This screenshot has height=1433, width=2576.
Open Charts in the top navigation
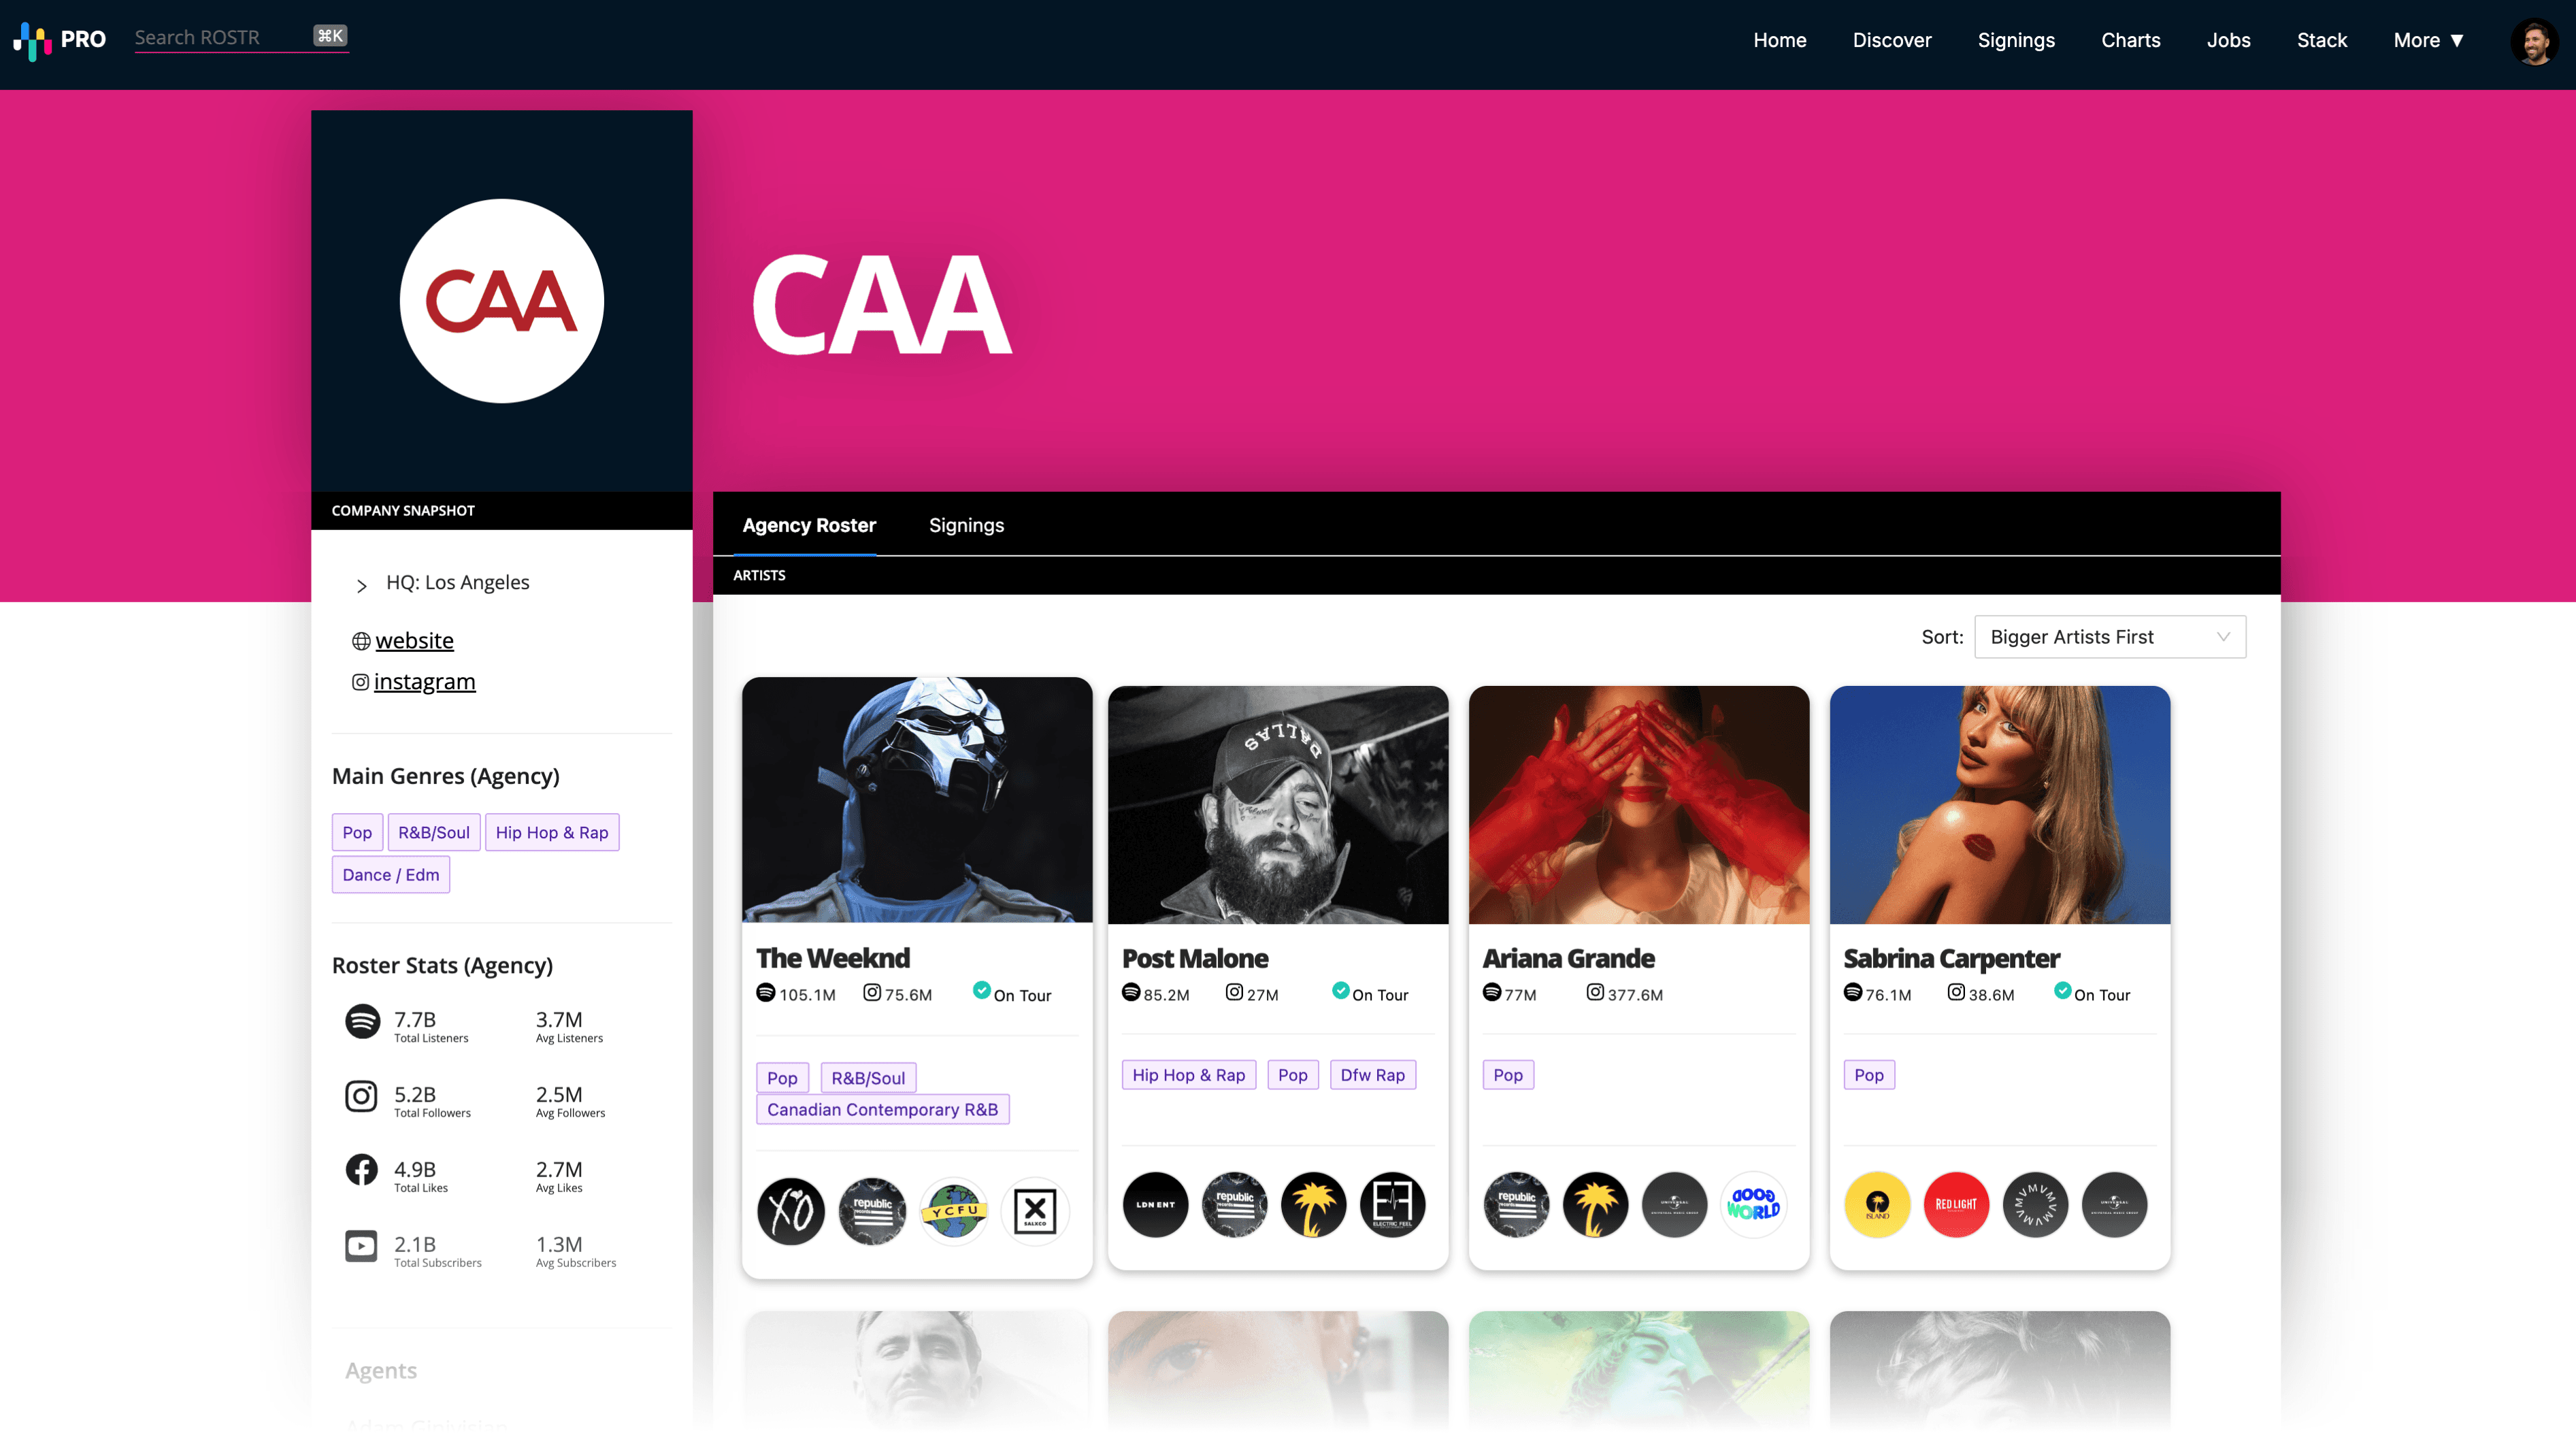coord(2130,40)
